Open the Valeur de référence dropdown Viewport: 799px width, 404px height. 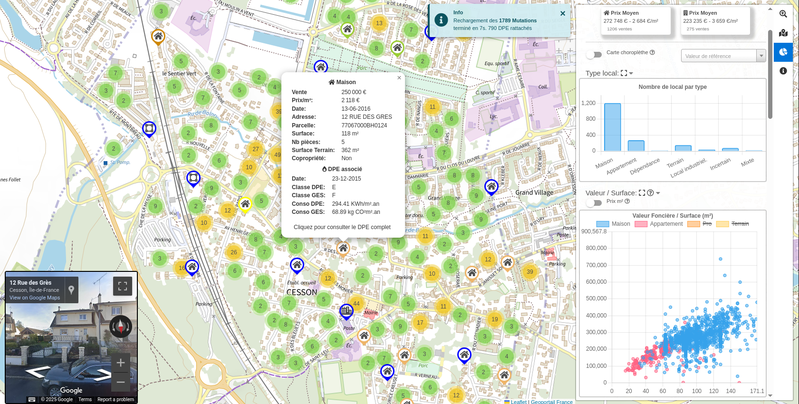[723, 56]
